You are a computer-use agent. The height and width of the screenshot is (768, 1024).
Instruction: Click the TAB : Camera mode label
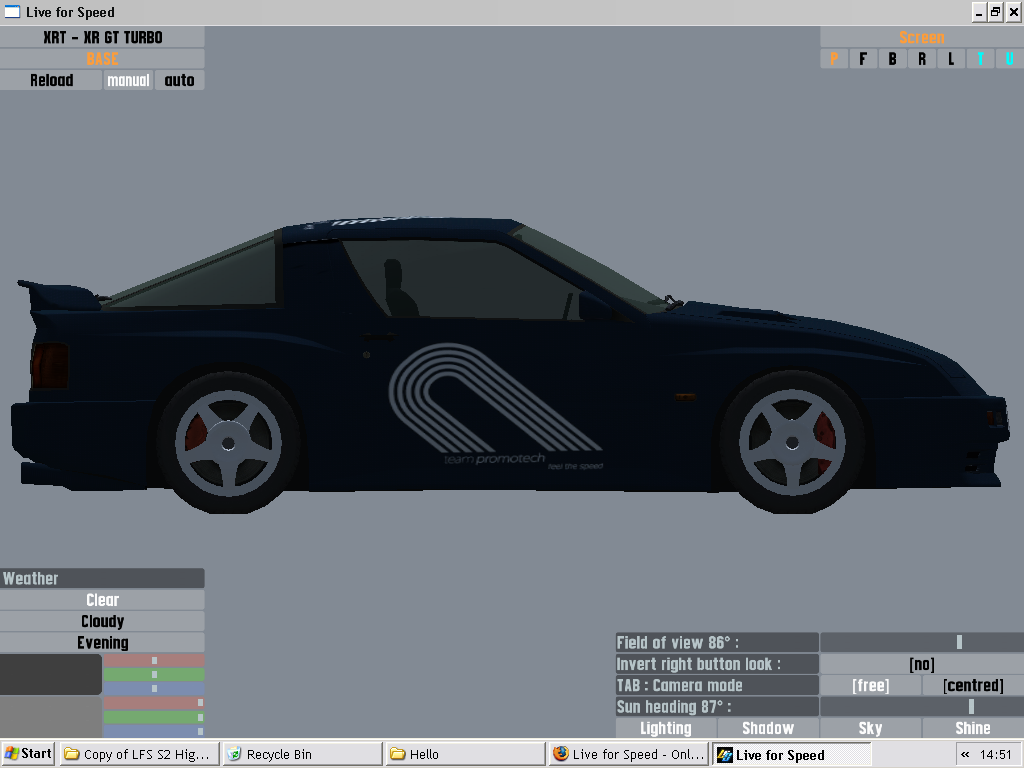pos(717,686)
